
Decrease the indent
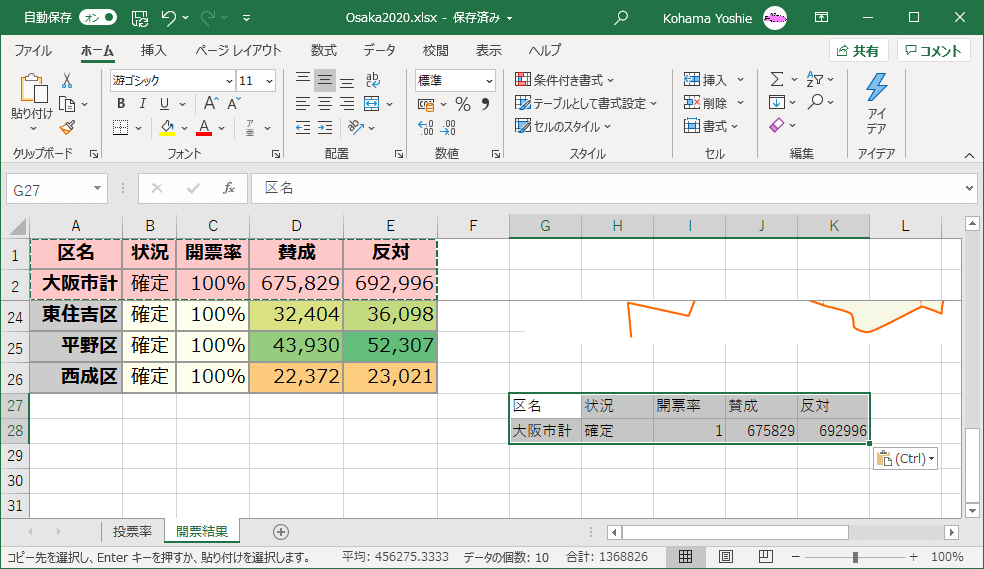point(303,128)
